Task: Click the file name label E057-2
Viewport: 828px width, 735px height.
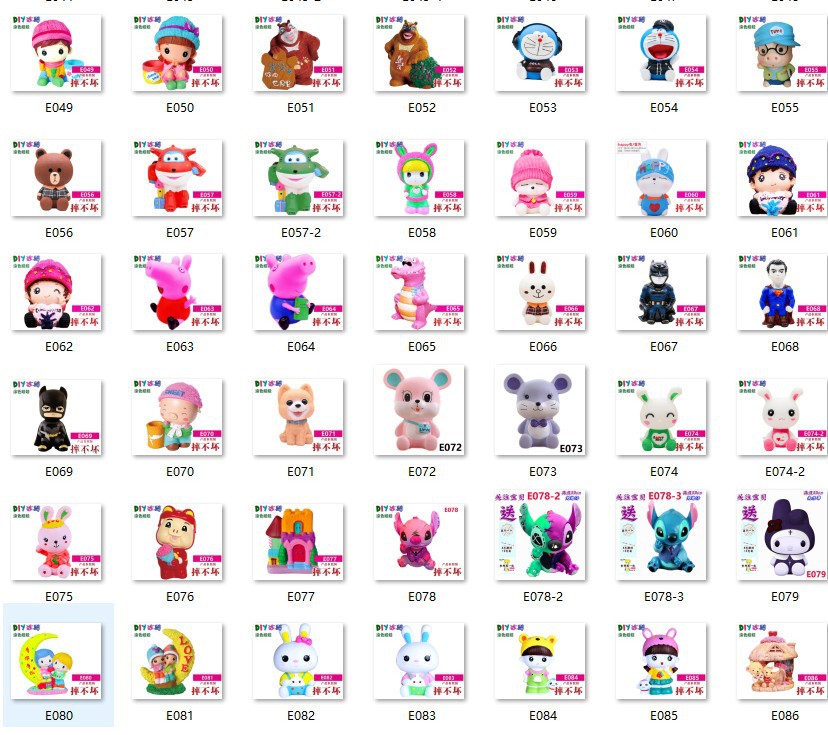Action: pos(300,233)
